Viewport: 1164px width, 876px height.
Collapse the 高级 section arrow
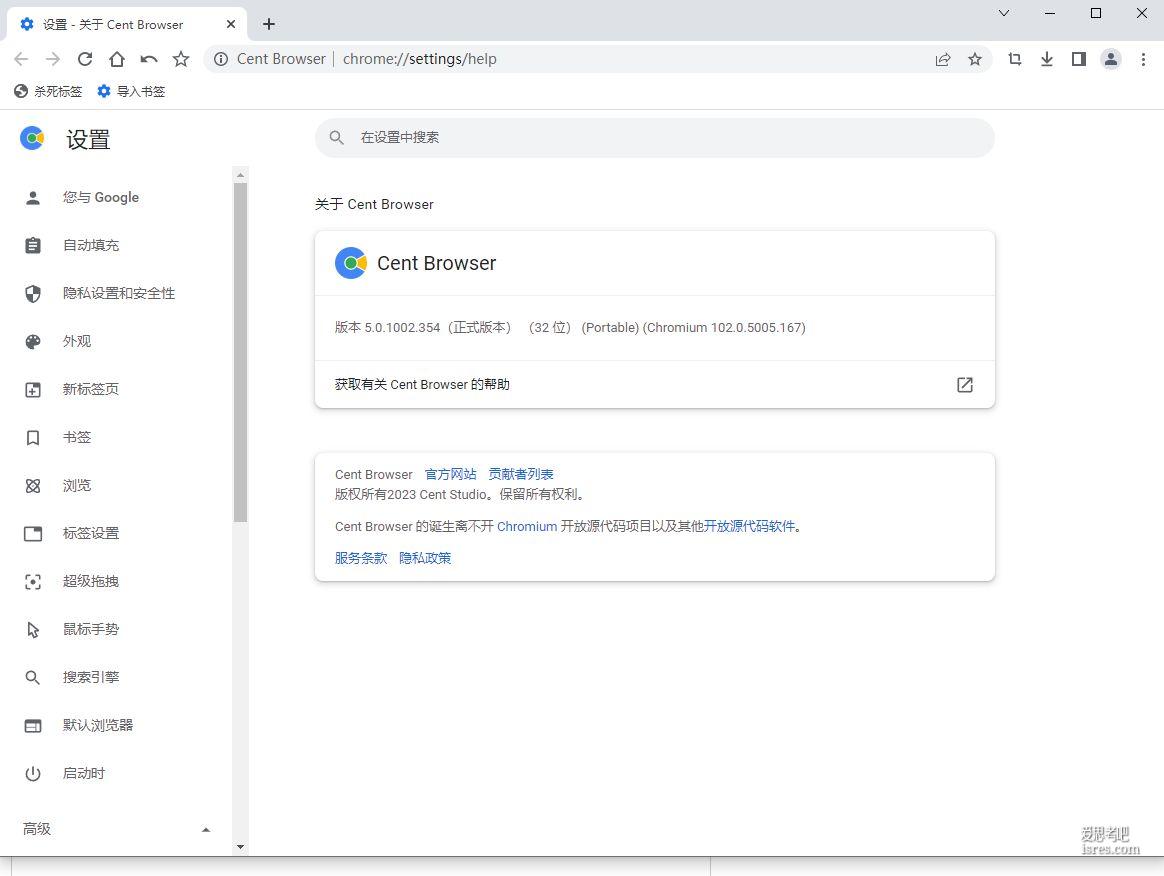(x=206, y=829)
